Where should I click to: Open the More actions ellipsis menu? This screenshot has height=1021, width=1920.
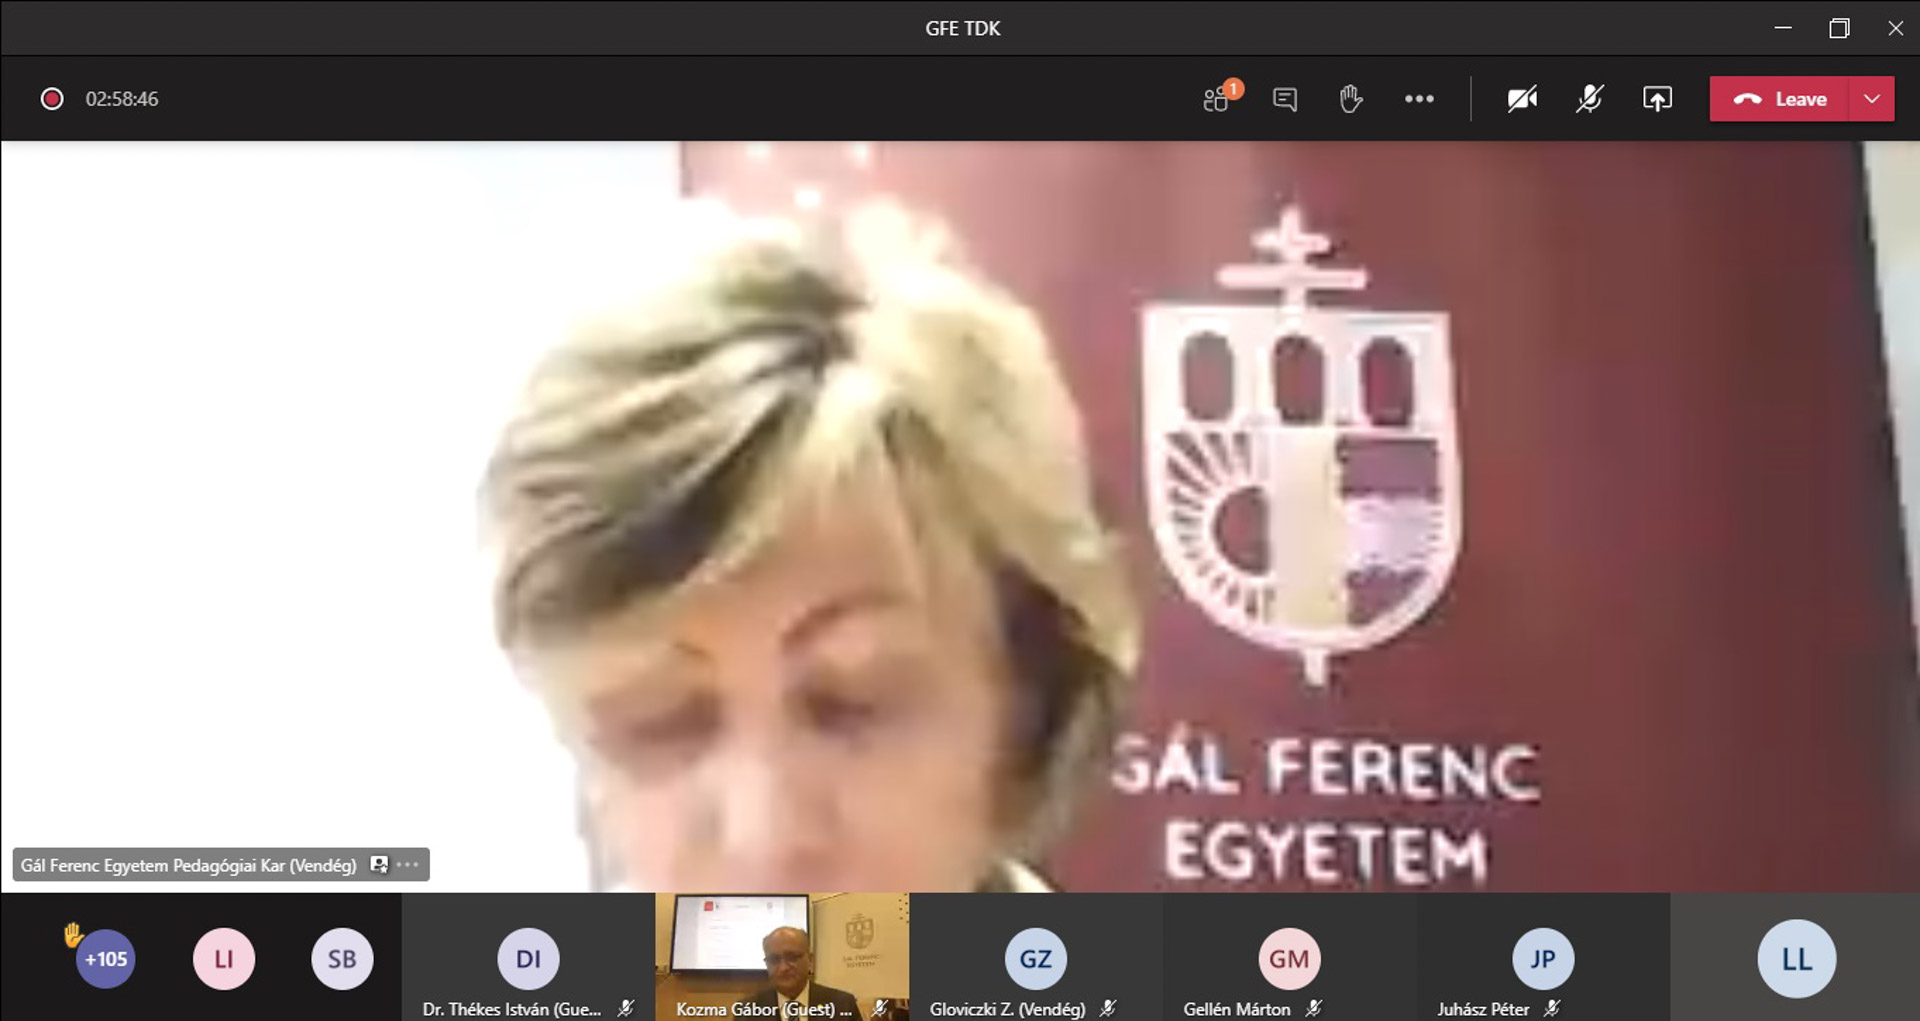1419,99
